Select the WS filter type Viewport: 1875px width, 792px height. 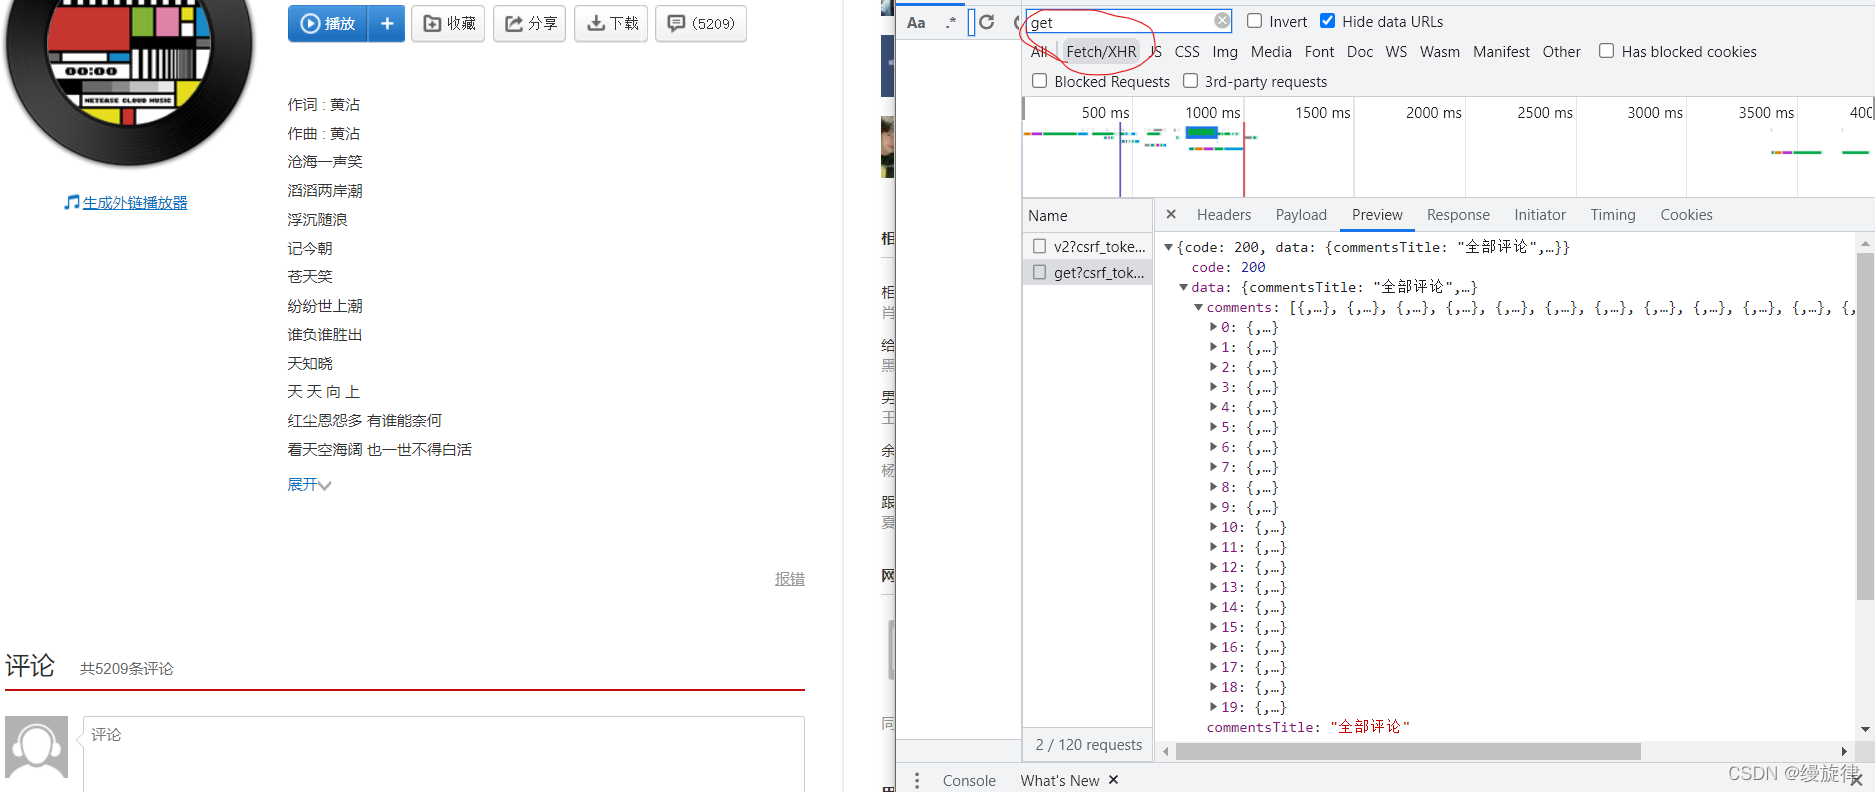(1396, 52)
